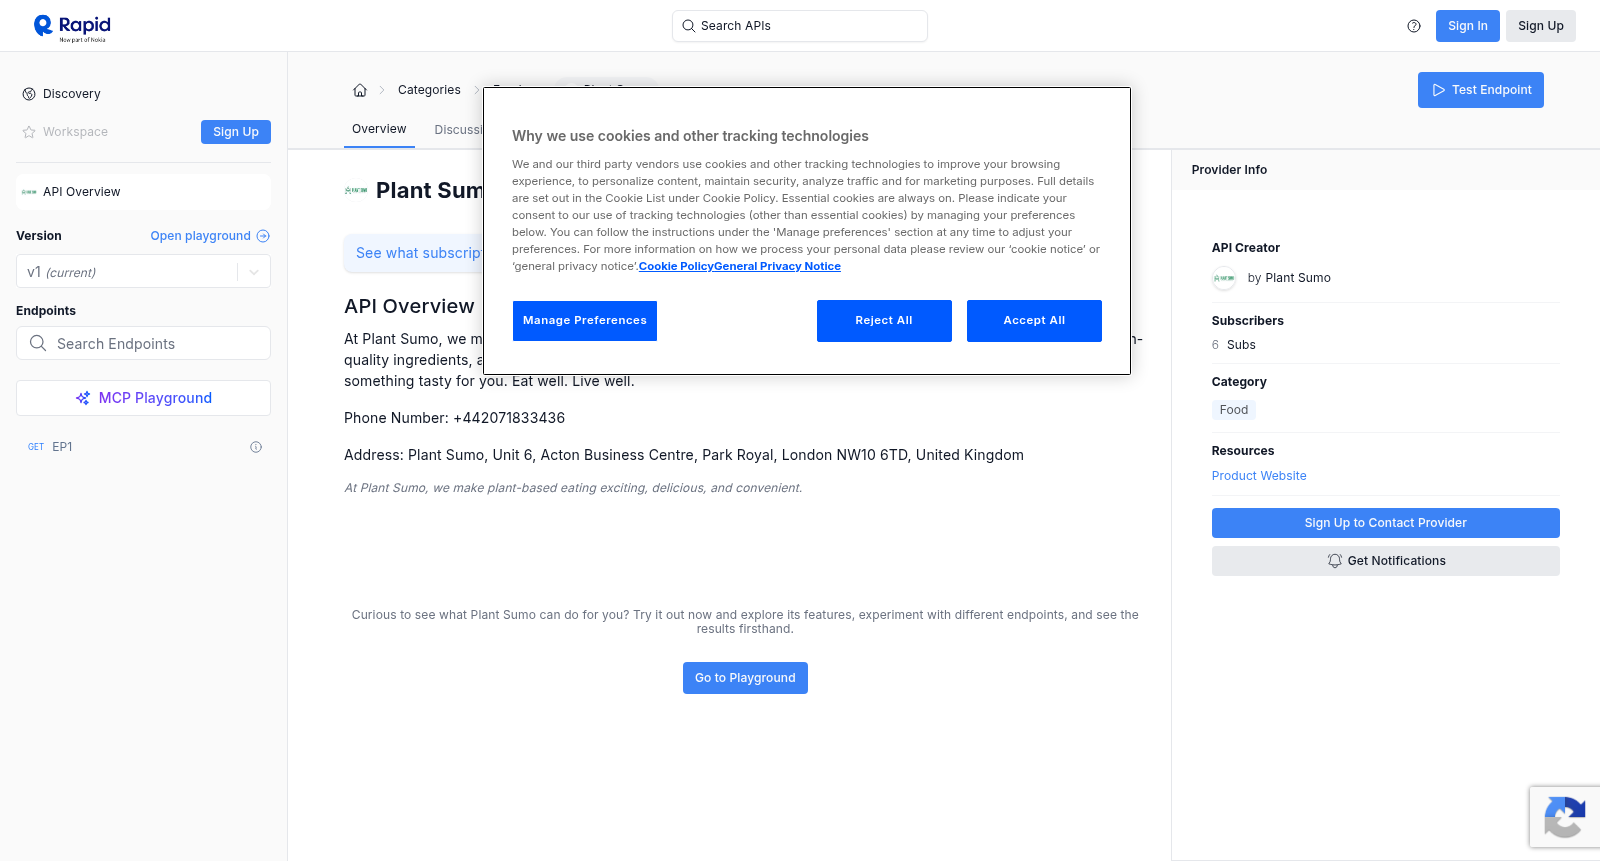Reject all cookies
This screenshot has width=1600, height=861.
[884, 321]
